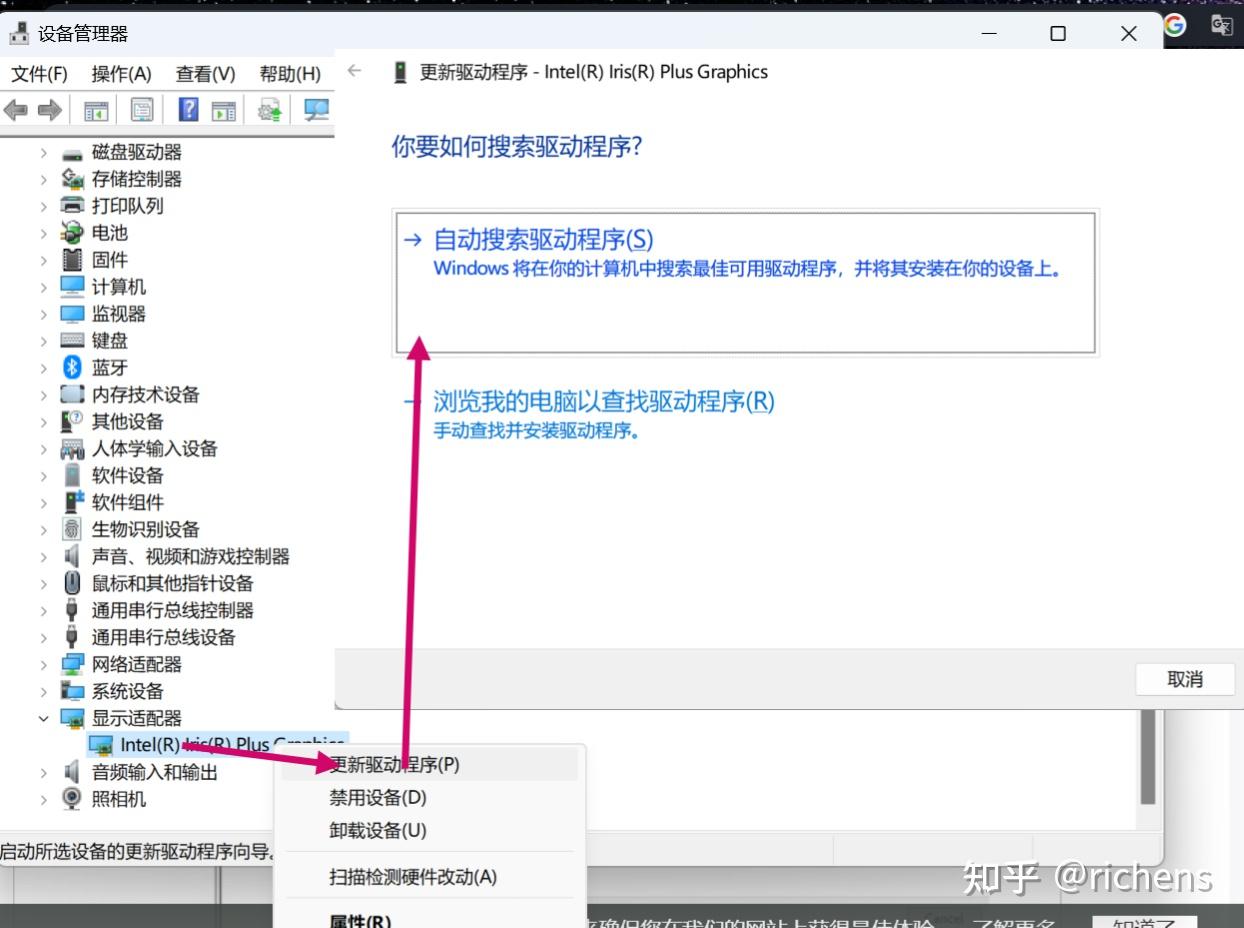
Task: Click the chip icon beside 固件
Action: coord(72,259)
